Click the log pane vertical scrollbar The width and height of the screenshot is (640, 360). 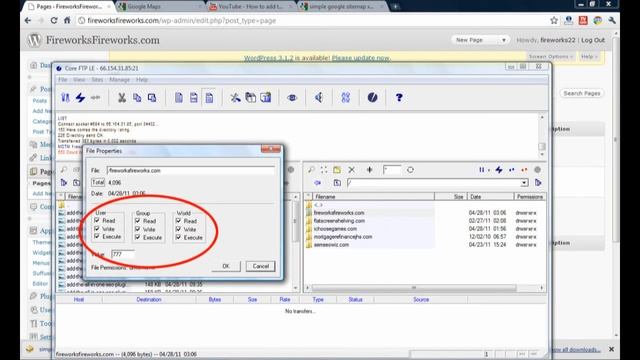pyautogui.click(x=542, y=136)
